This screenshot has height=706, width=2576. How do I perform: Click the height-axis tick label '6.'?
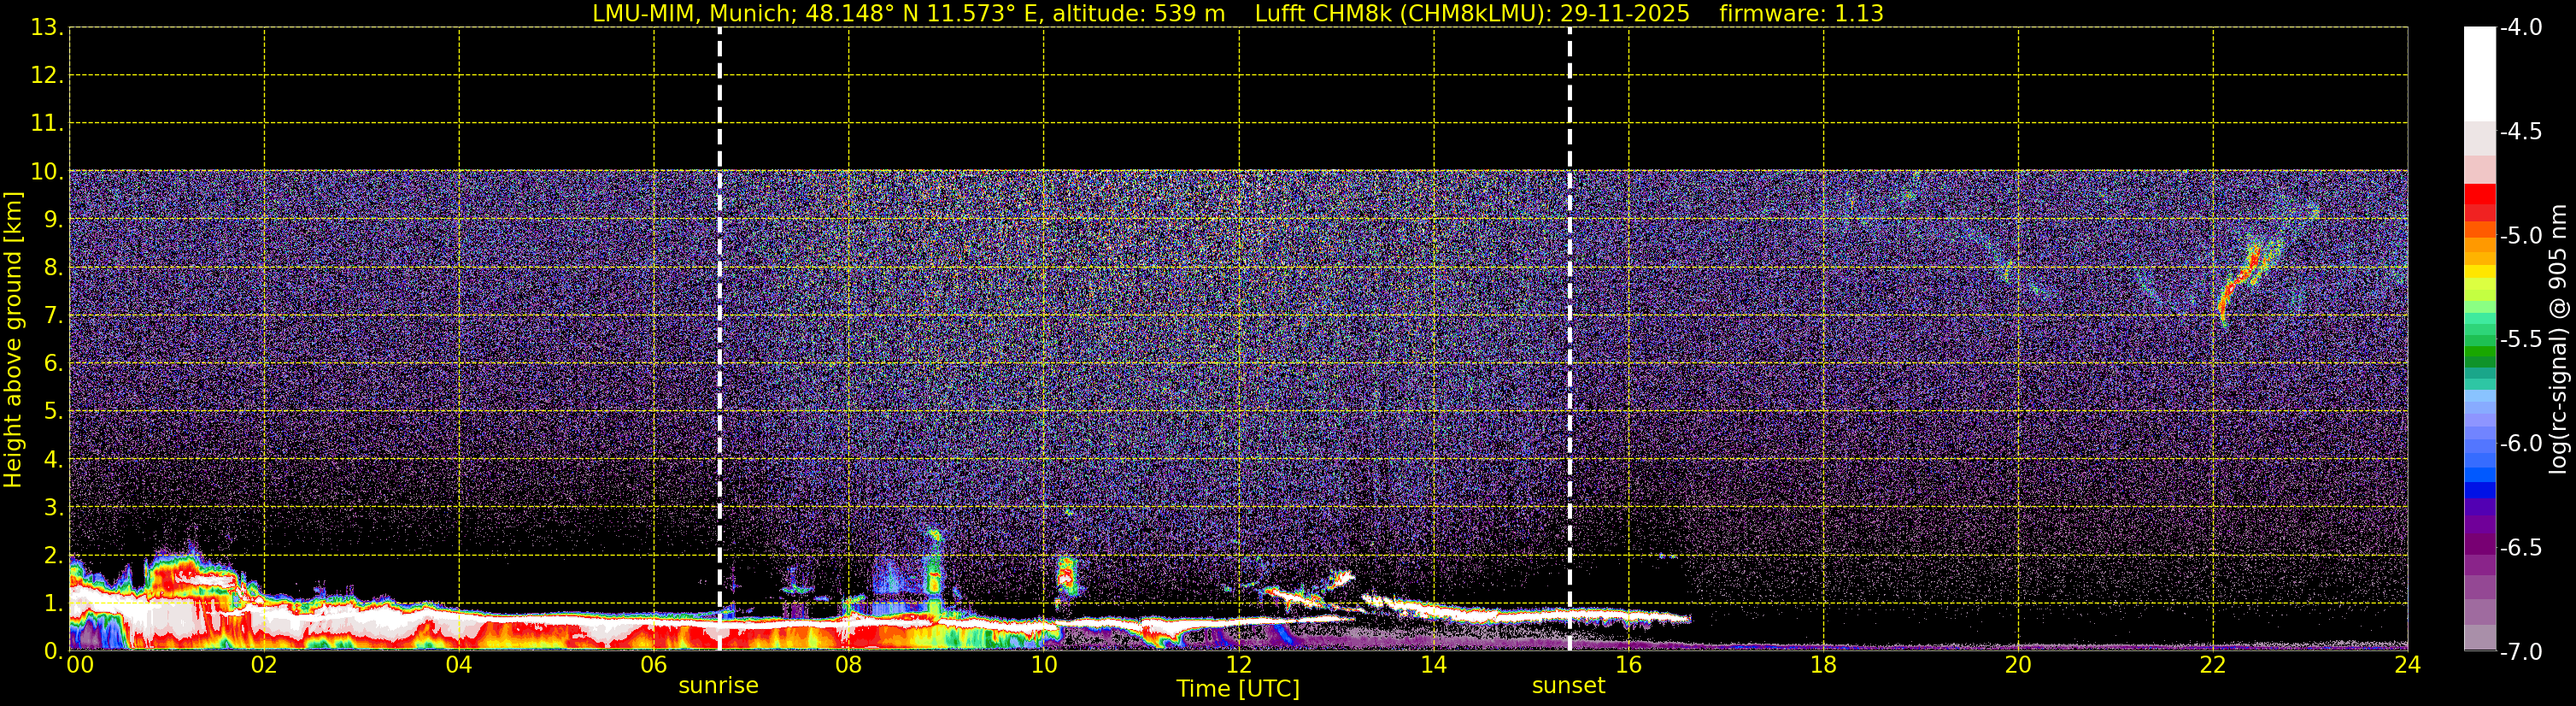[52, 364]
